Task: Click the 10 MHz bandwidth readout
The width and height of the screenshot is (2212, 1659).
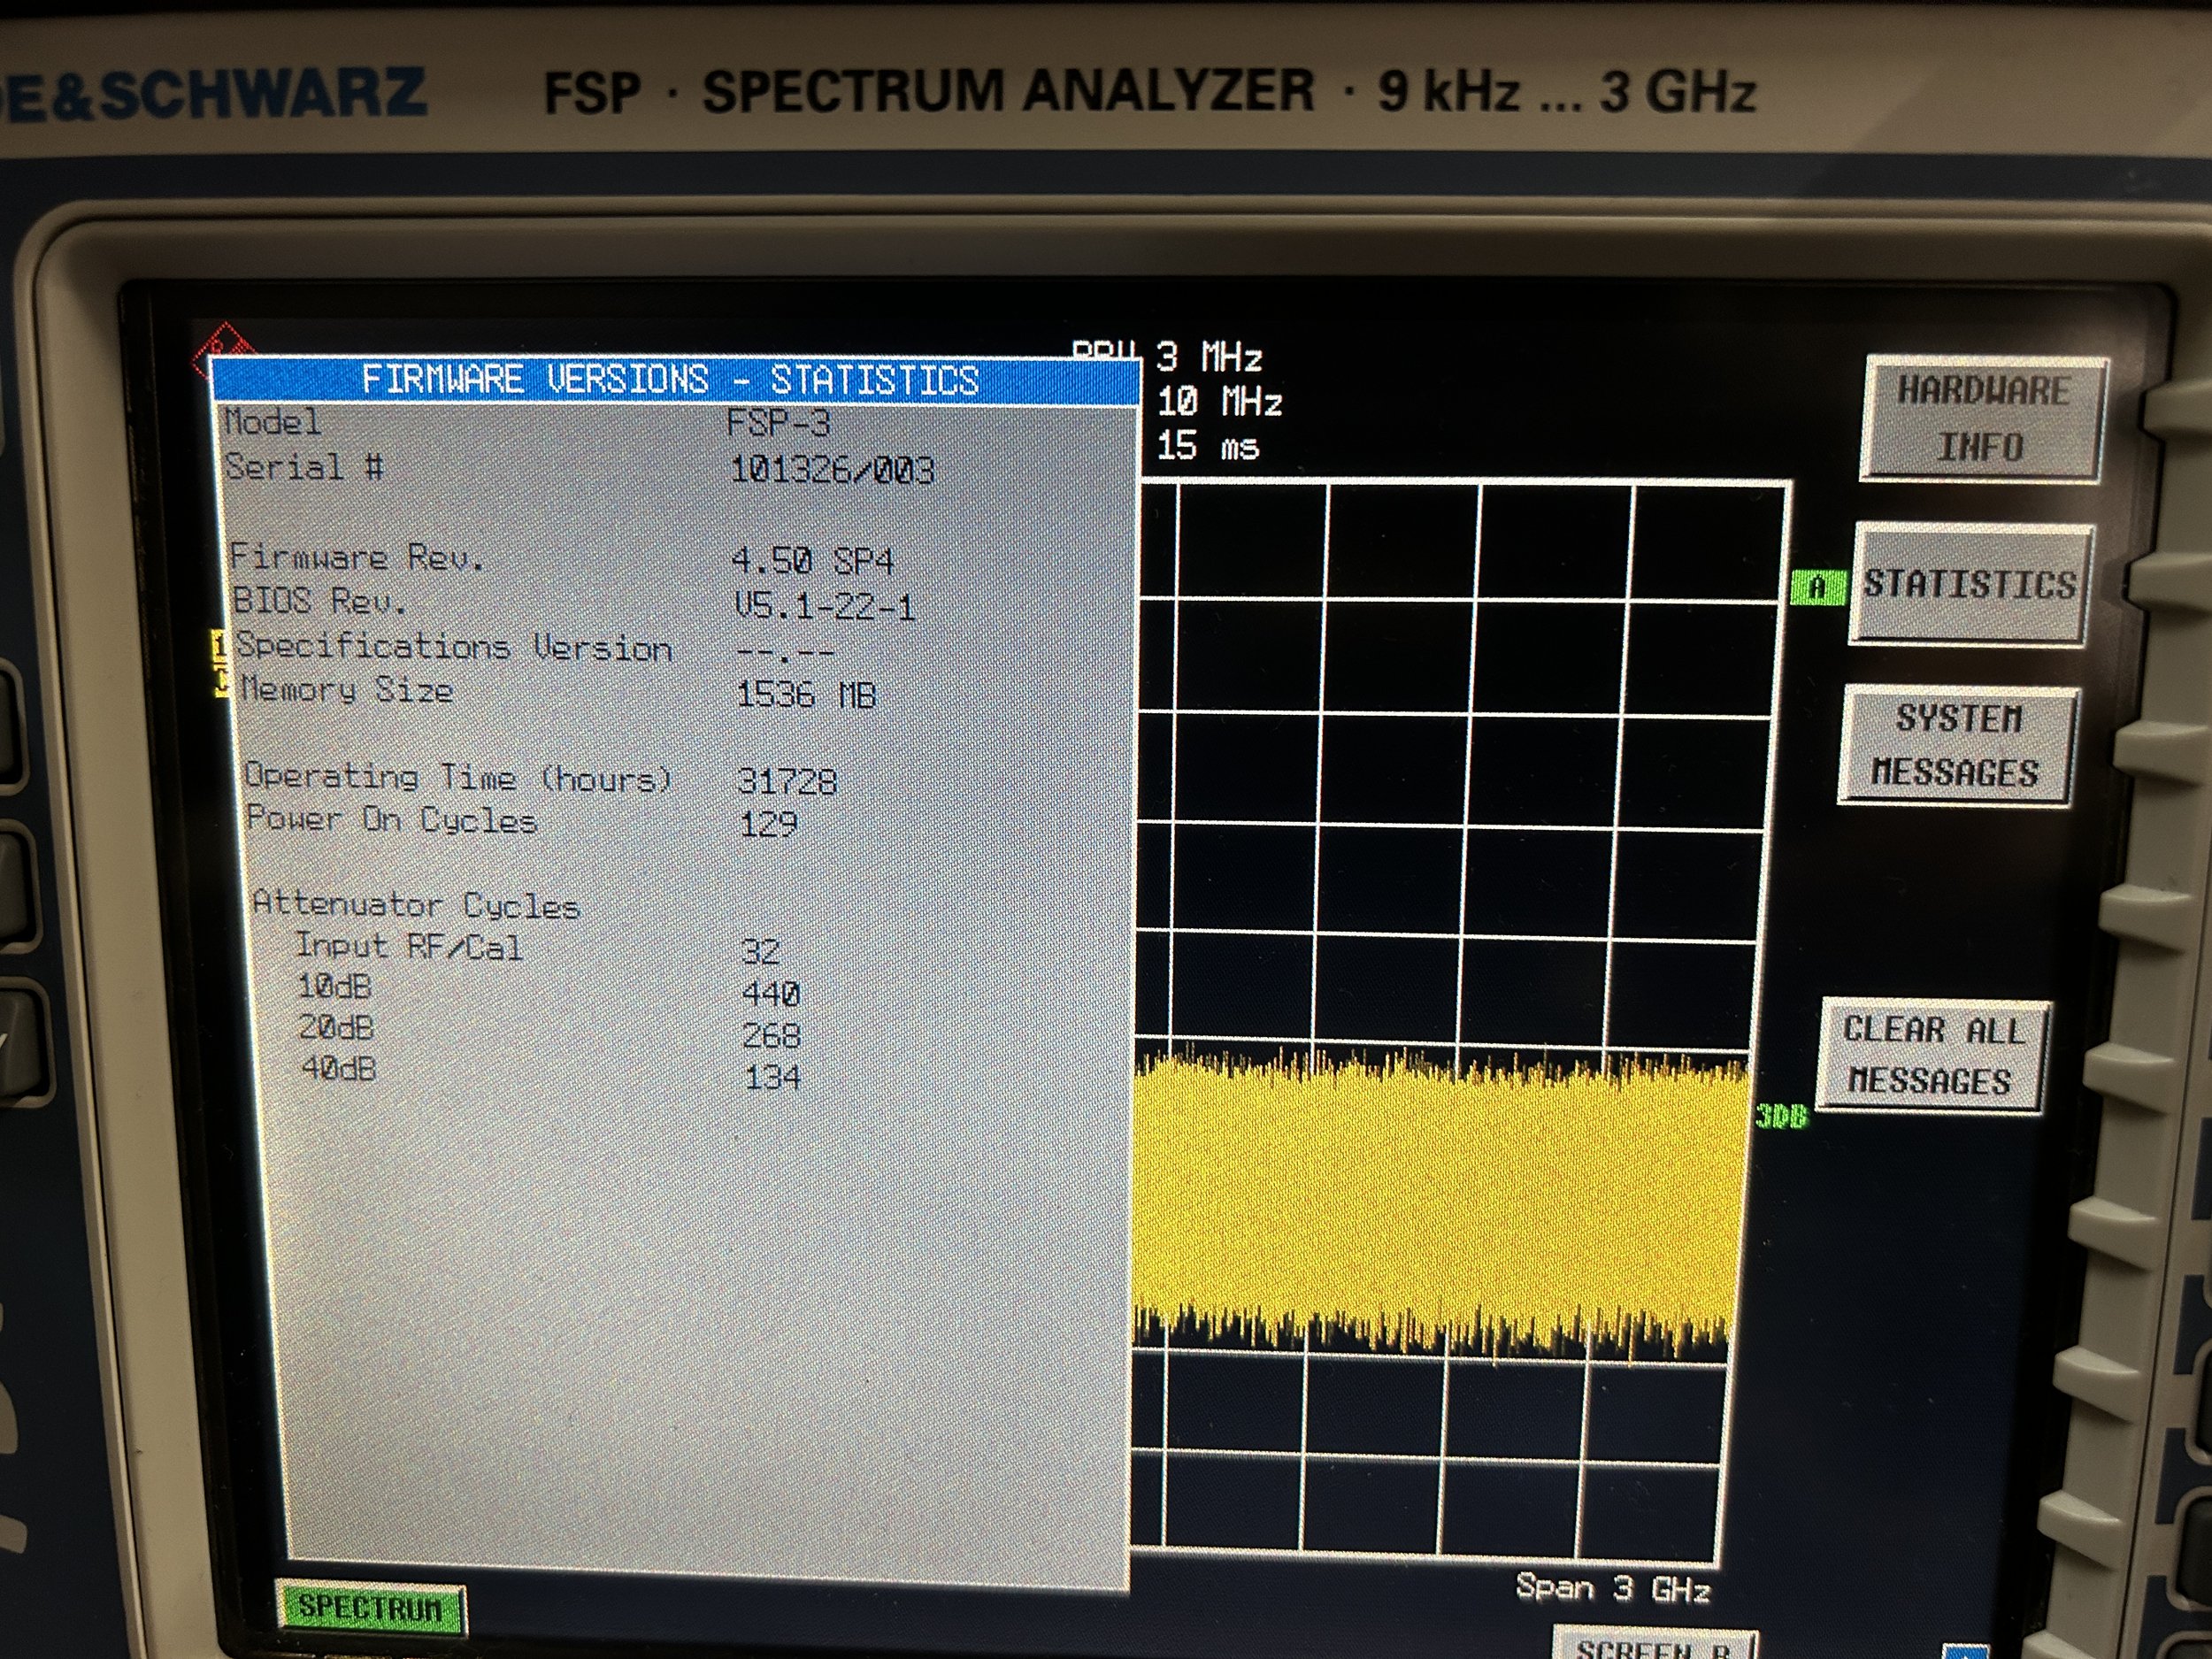Action: 1219,402
